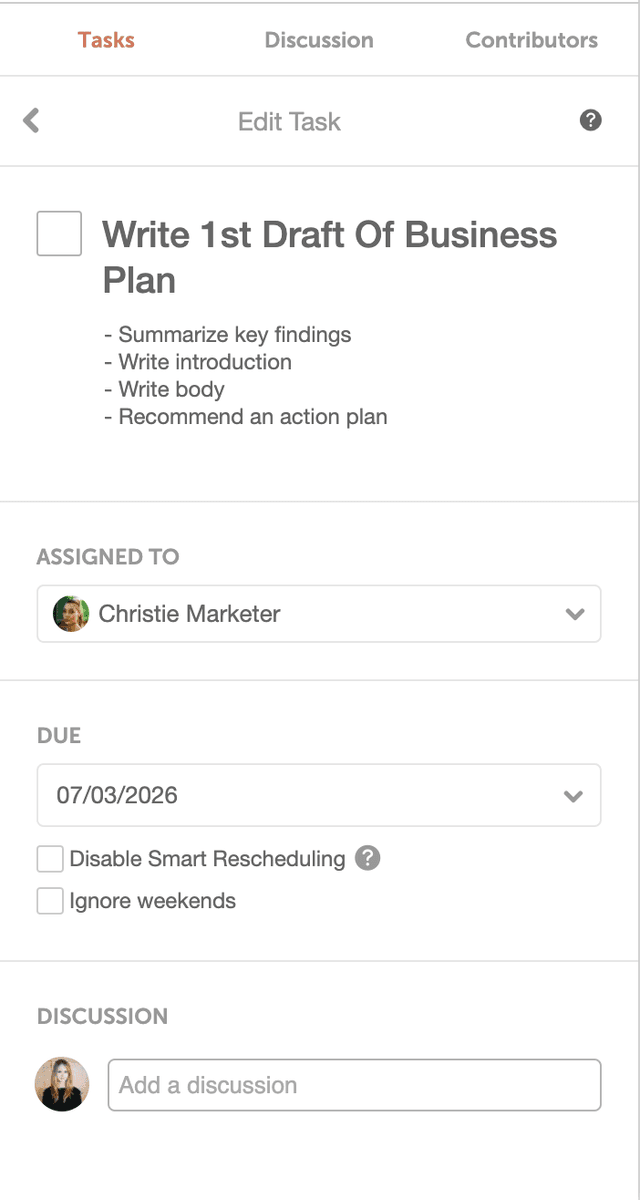Mark the business plan task complete
This screenshot has width=640, height=1200.
59,233
